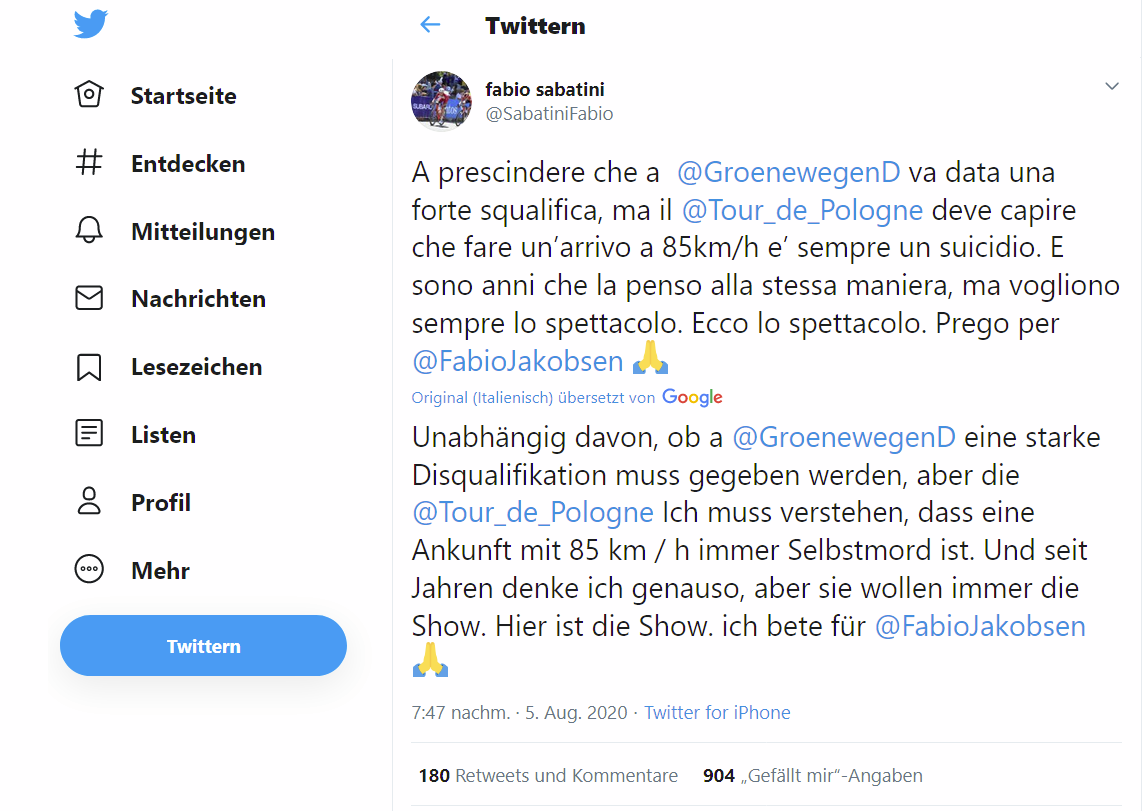The image size is (1142, 811).
Task: Select the Nachrichten menu label
Action: [198, 298]
